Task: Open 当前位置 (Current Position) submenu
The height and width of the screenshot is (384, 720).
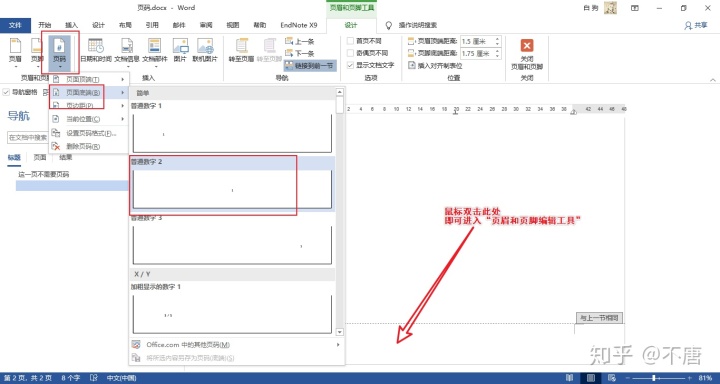Action: tap(88, 119)
